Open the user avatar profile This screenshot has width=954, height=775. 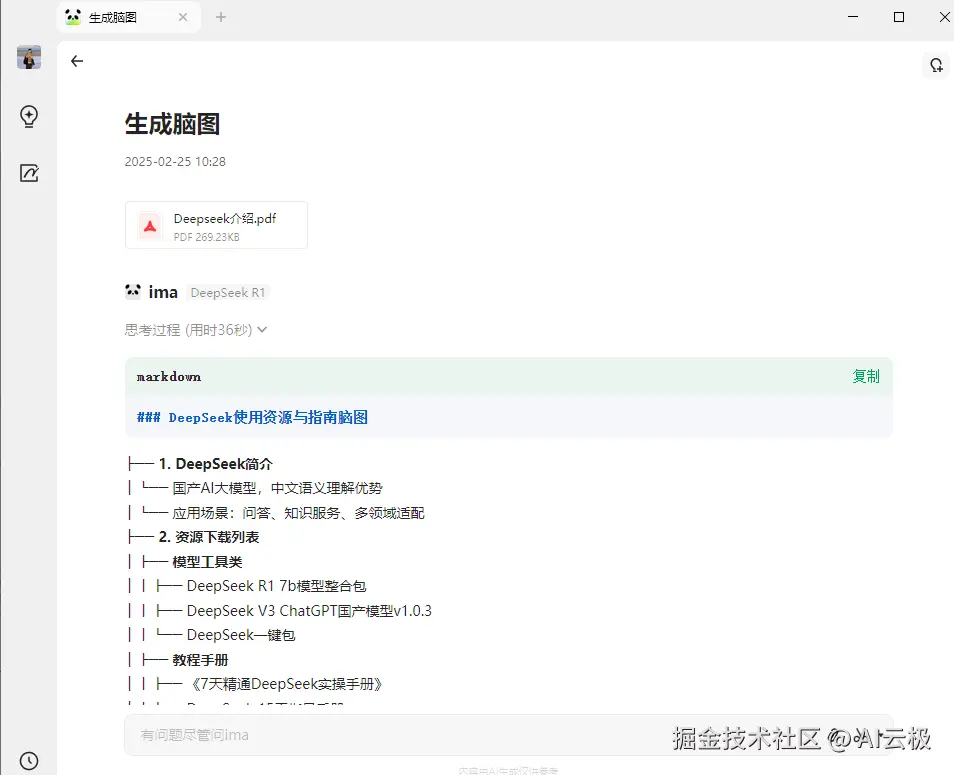[x=29, y=57]
